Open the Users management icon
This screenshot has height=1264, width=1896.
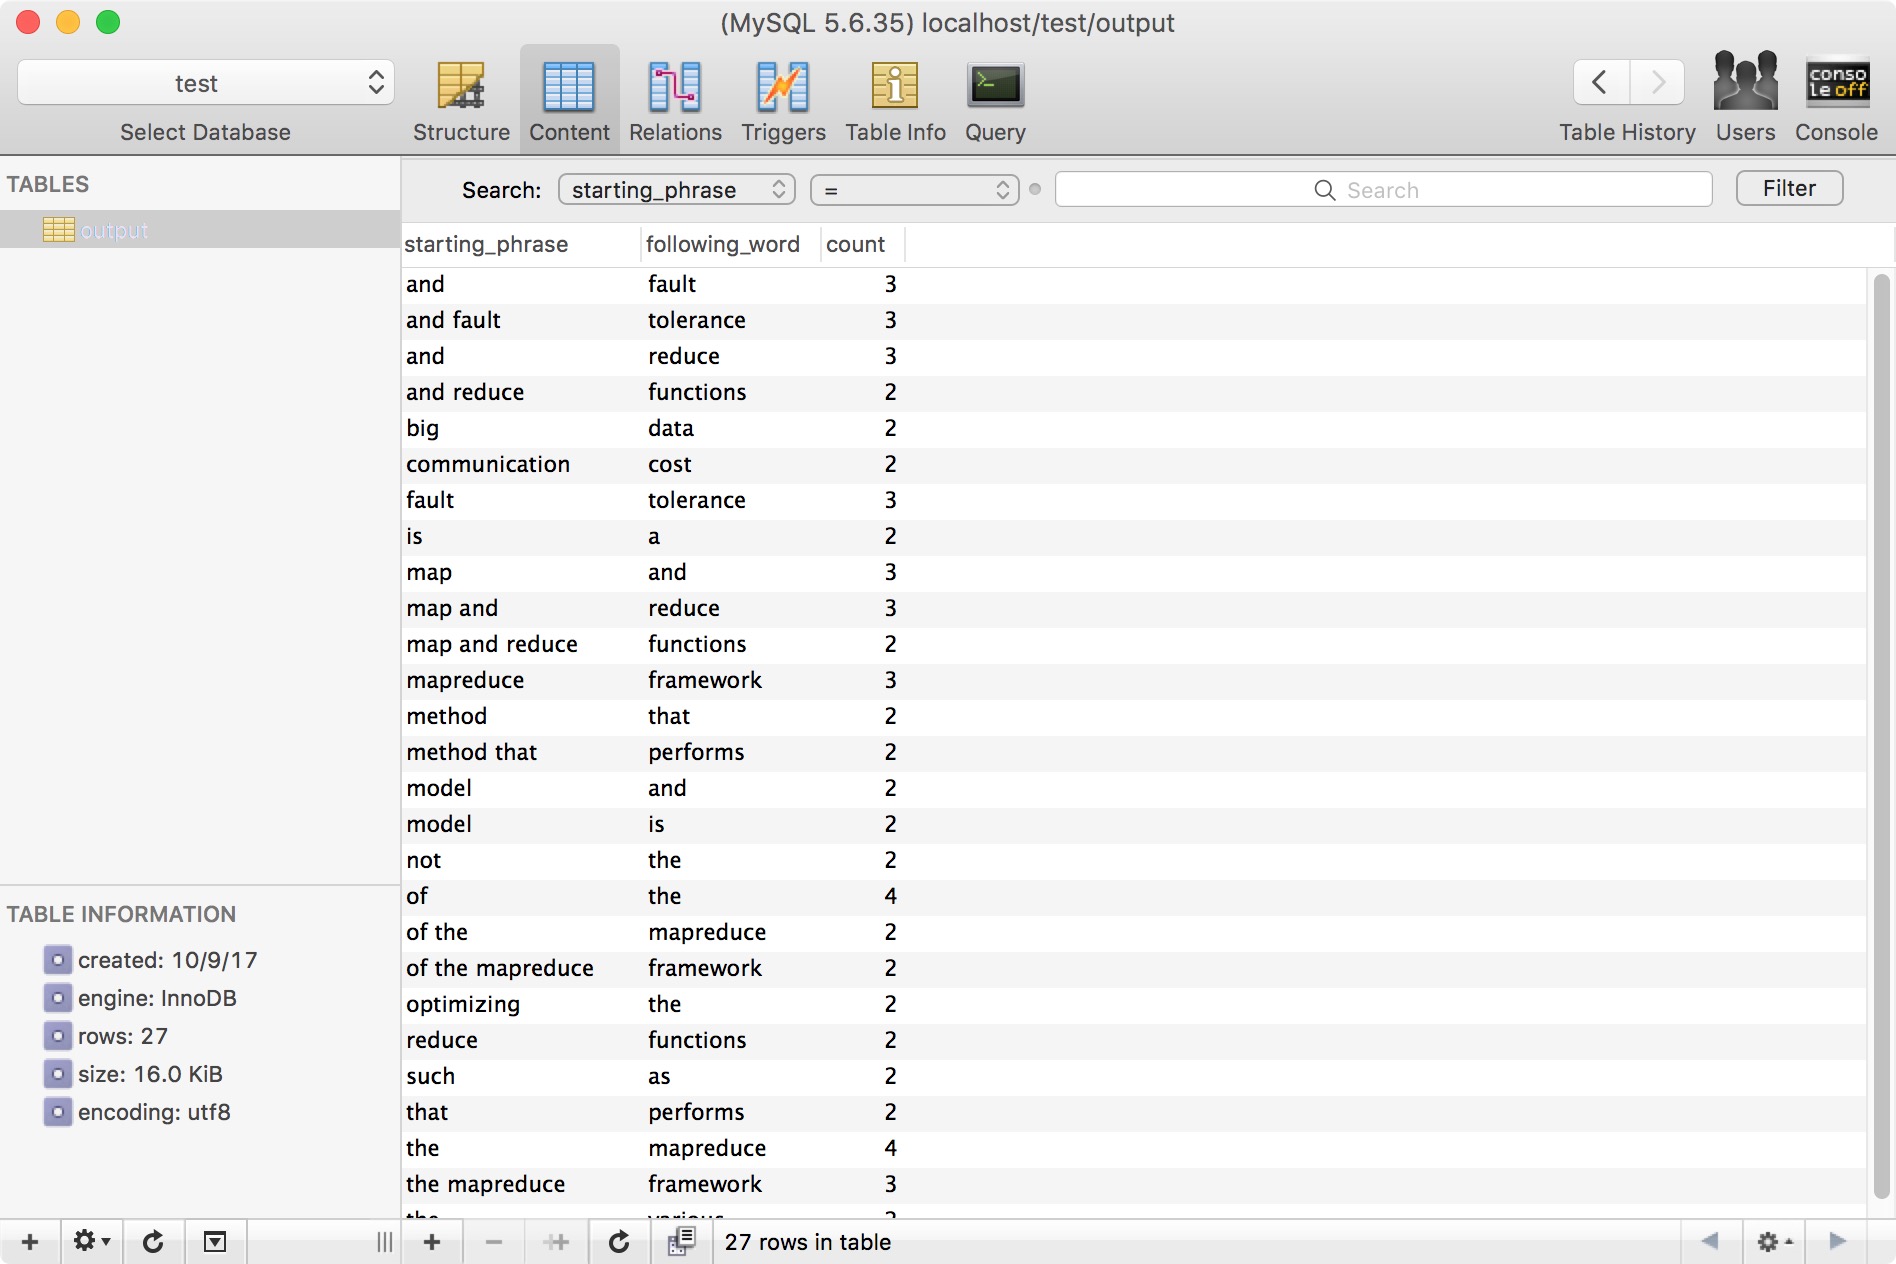[x=1745, y=82]
